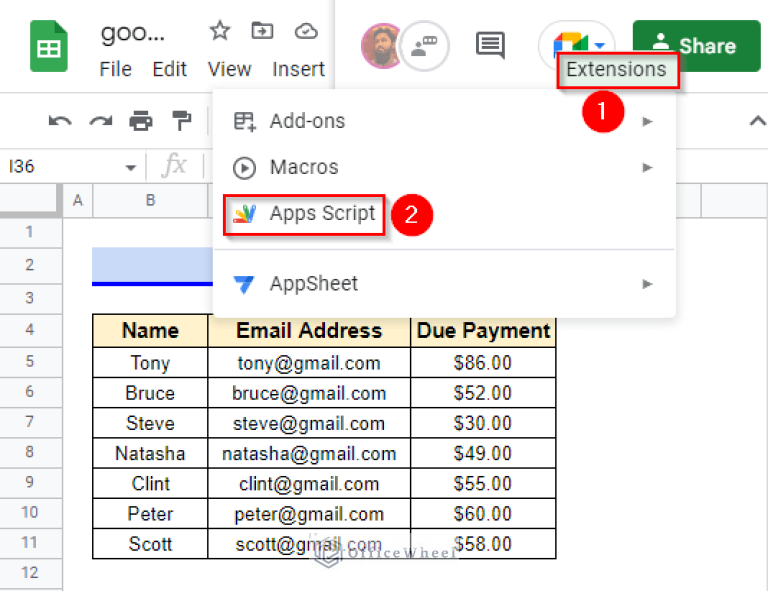Click the move to folder icon
Viewport: 768px width, 591px height.
pos(262,31)
